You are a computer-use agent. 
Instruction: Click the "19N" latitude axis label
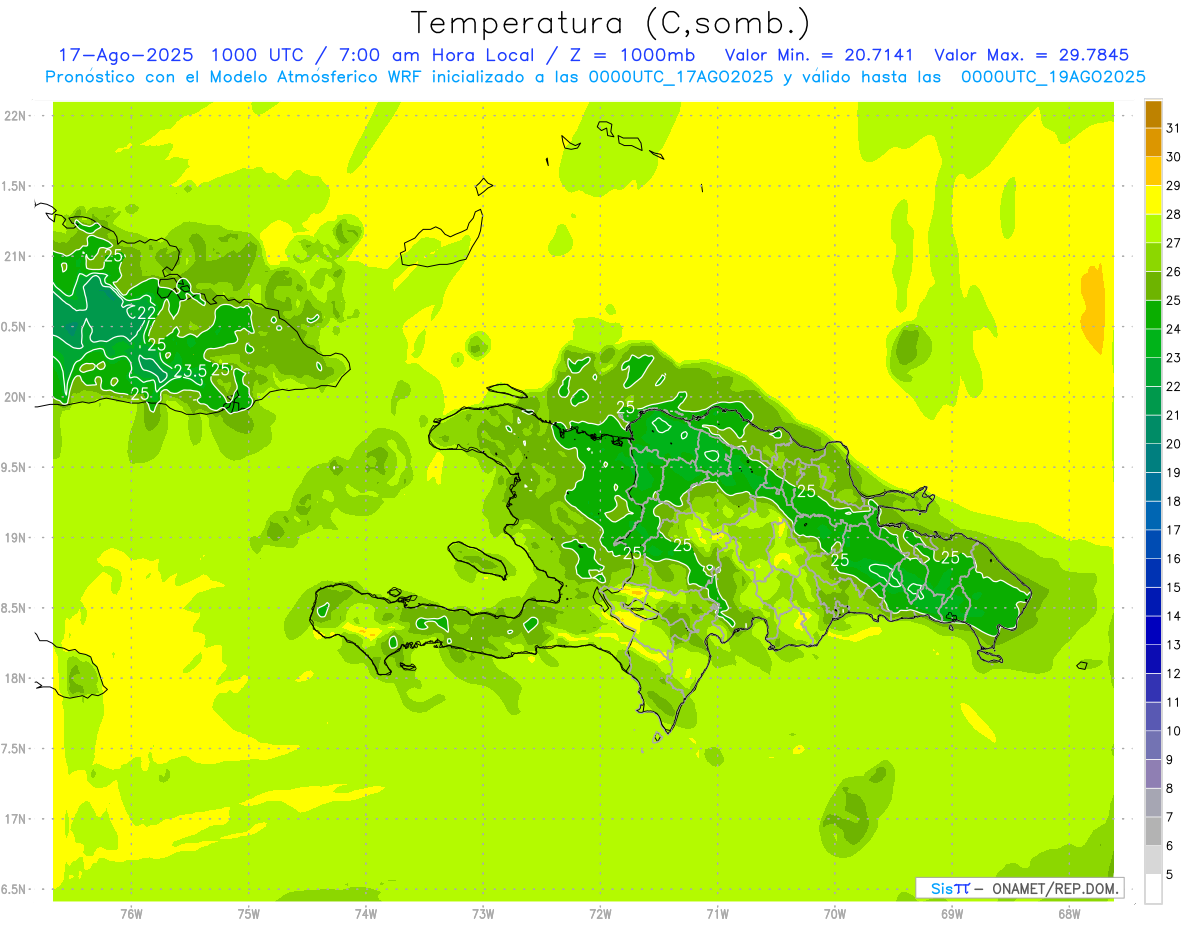coord(15,538)
